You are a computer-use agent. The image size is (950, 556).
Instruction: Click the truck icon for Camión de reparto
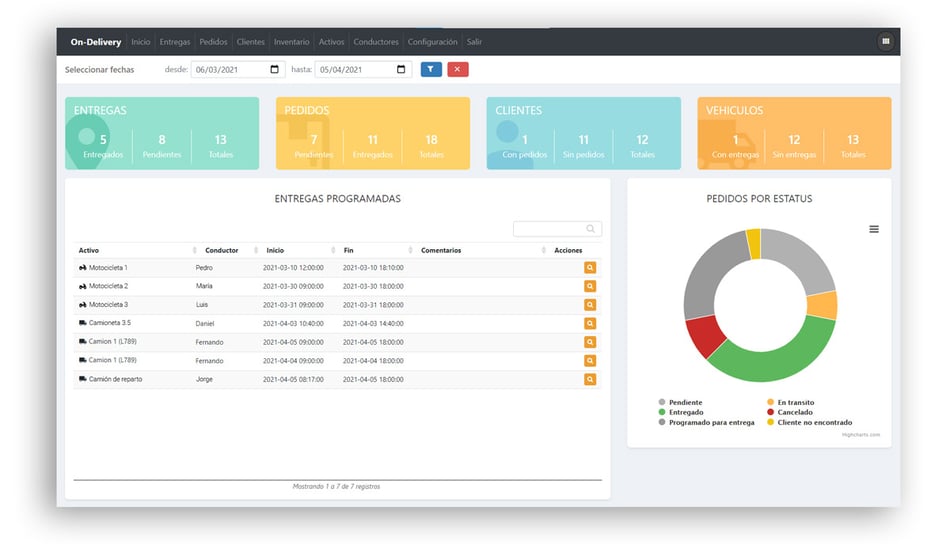(x=82, y=379)
